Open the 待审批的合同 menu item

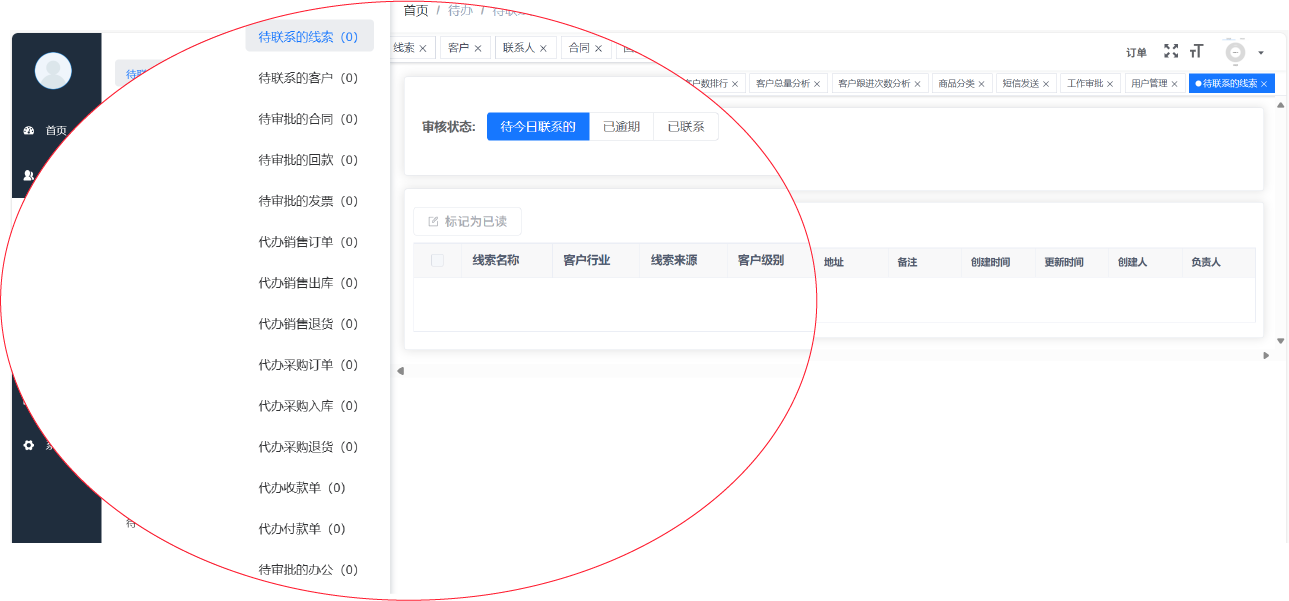pyautogui.click(x=308, y=119)
